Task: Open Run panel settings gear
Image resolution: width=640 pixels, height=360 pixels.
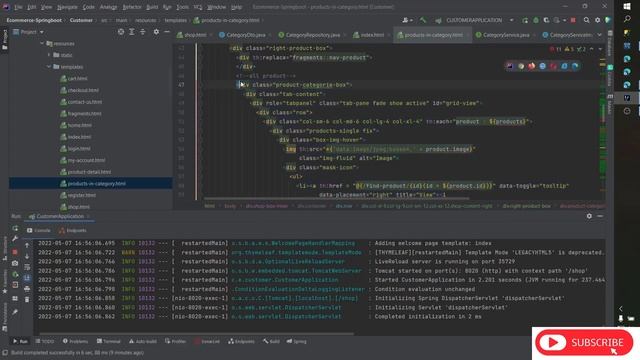Action: [x=589, y=216]
